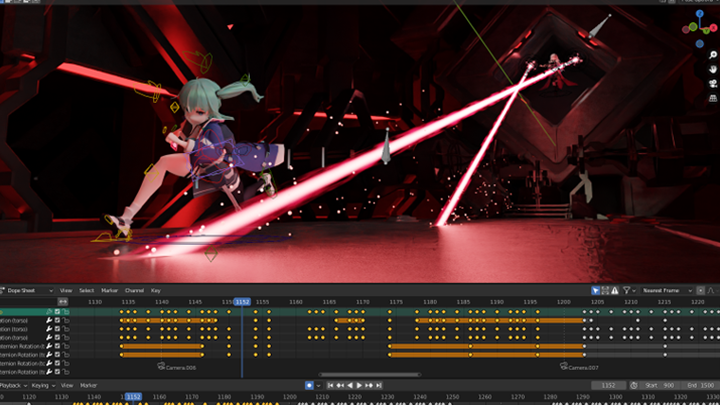Image resolution: width=720 pixels, height=405 pixels.
Task: Open auto keyframing options dropdown arrow
Action: coord(318,386)
